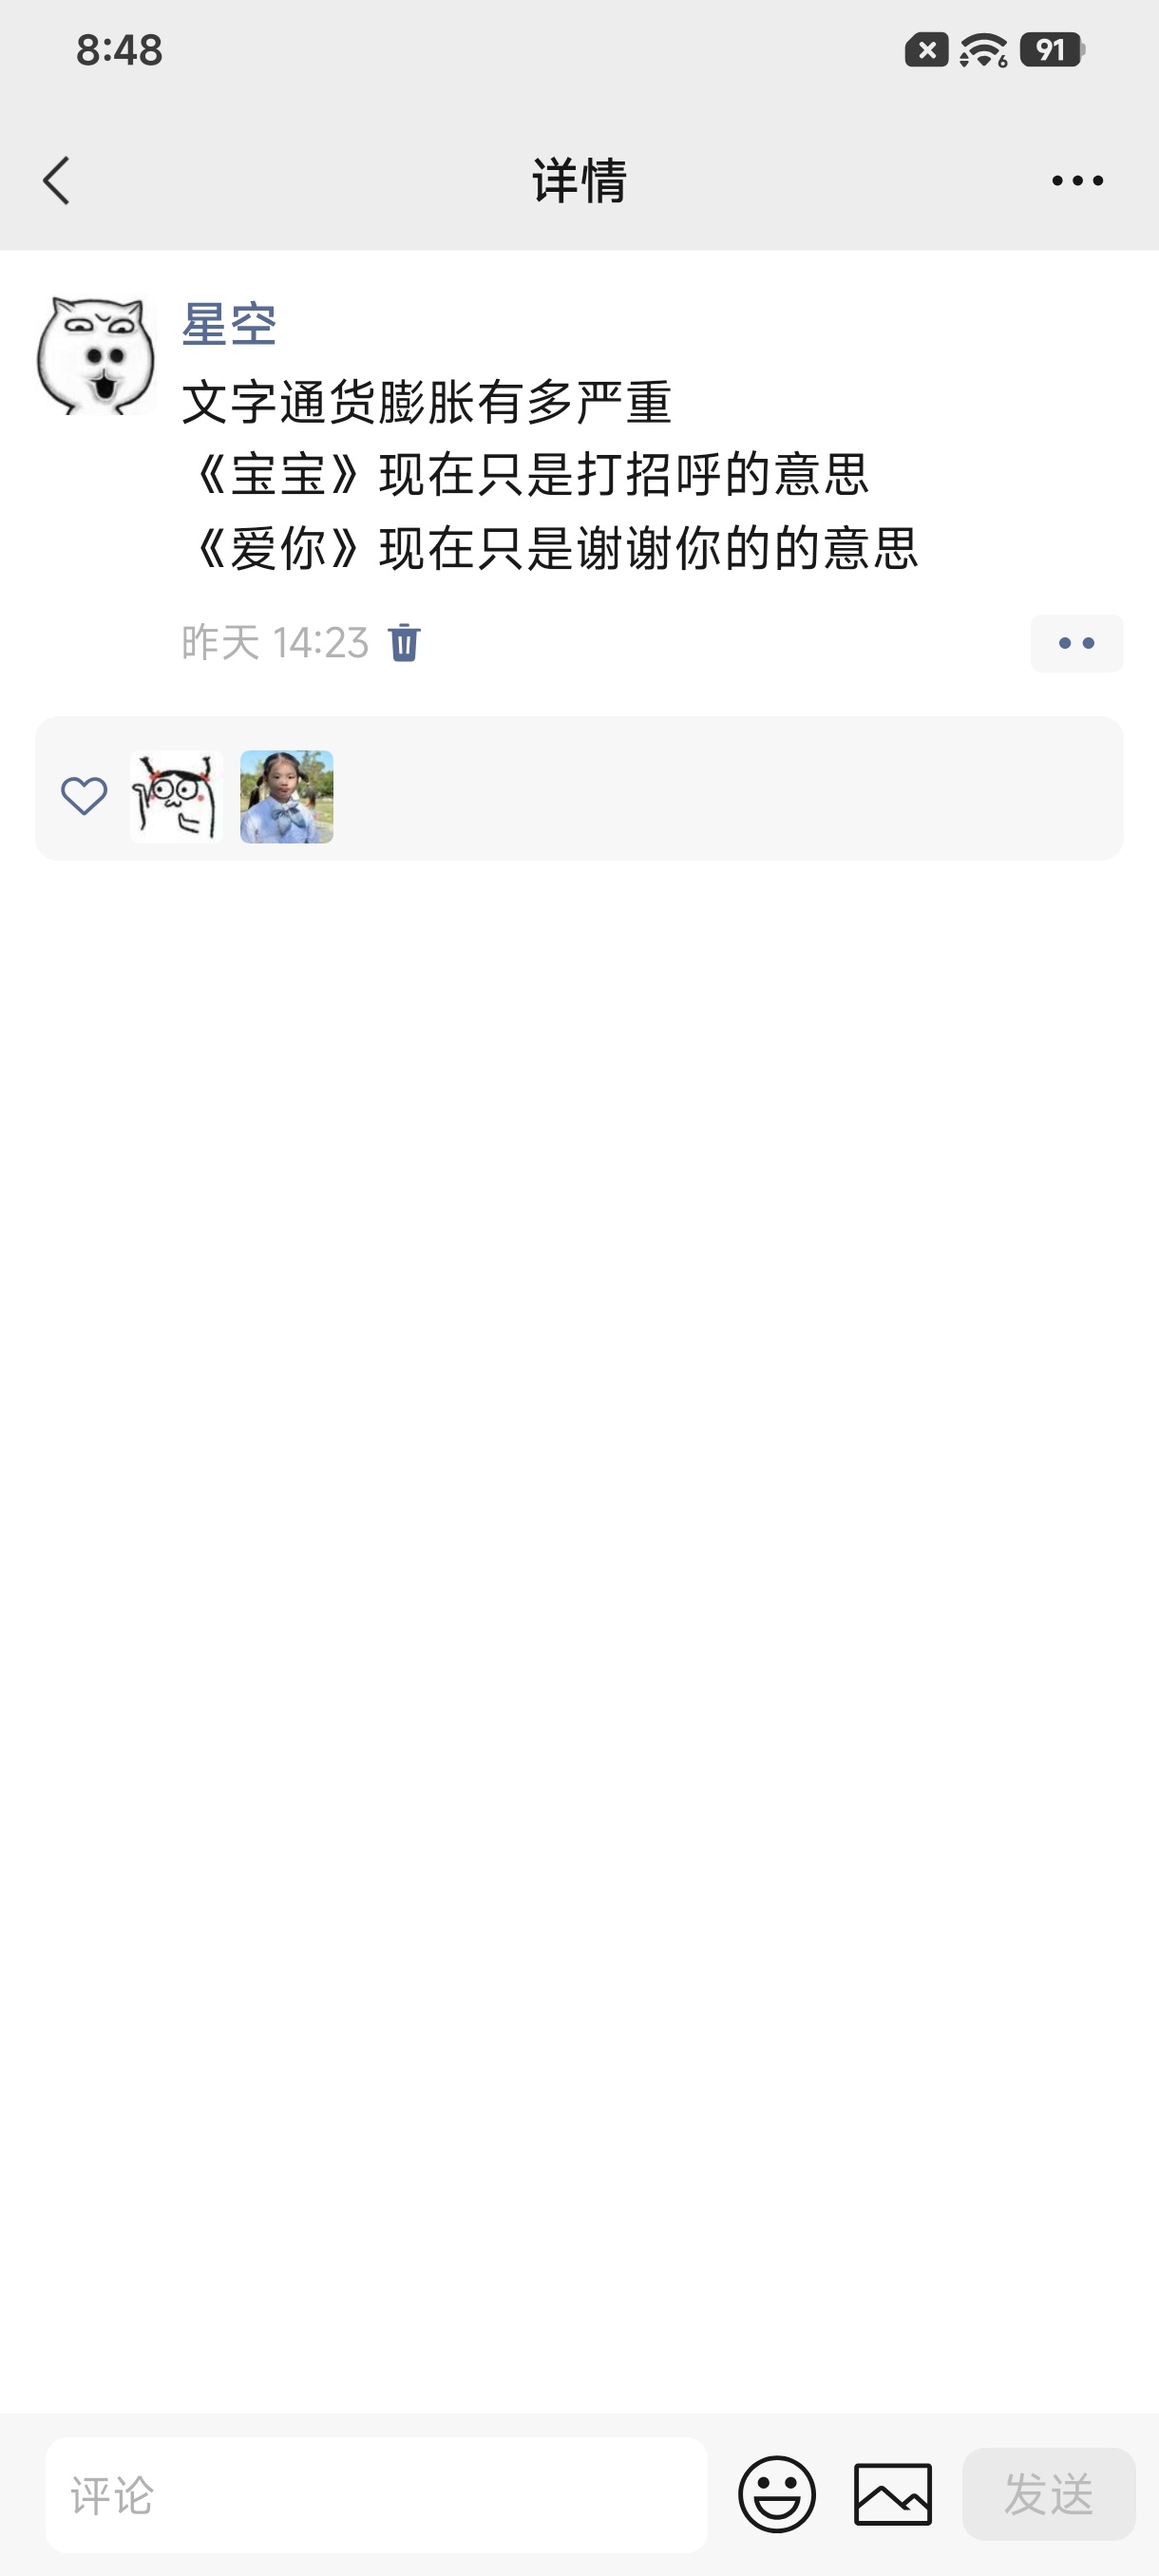1159x2576 pixels.
Task: Tap the 发送 send button
Action: [1049, 2494]
